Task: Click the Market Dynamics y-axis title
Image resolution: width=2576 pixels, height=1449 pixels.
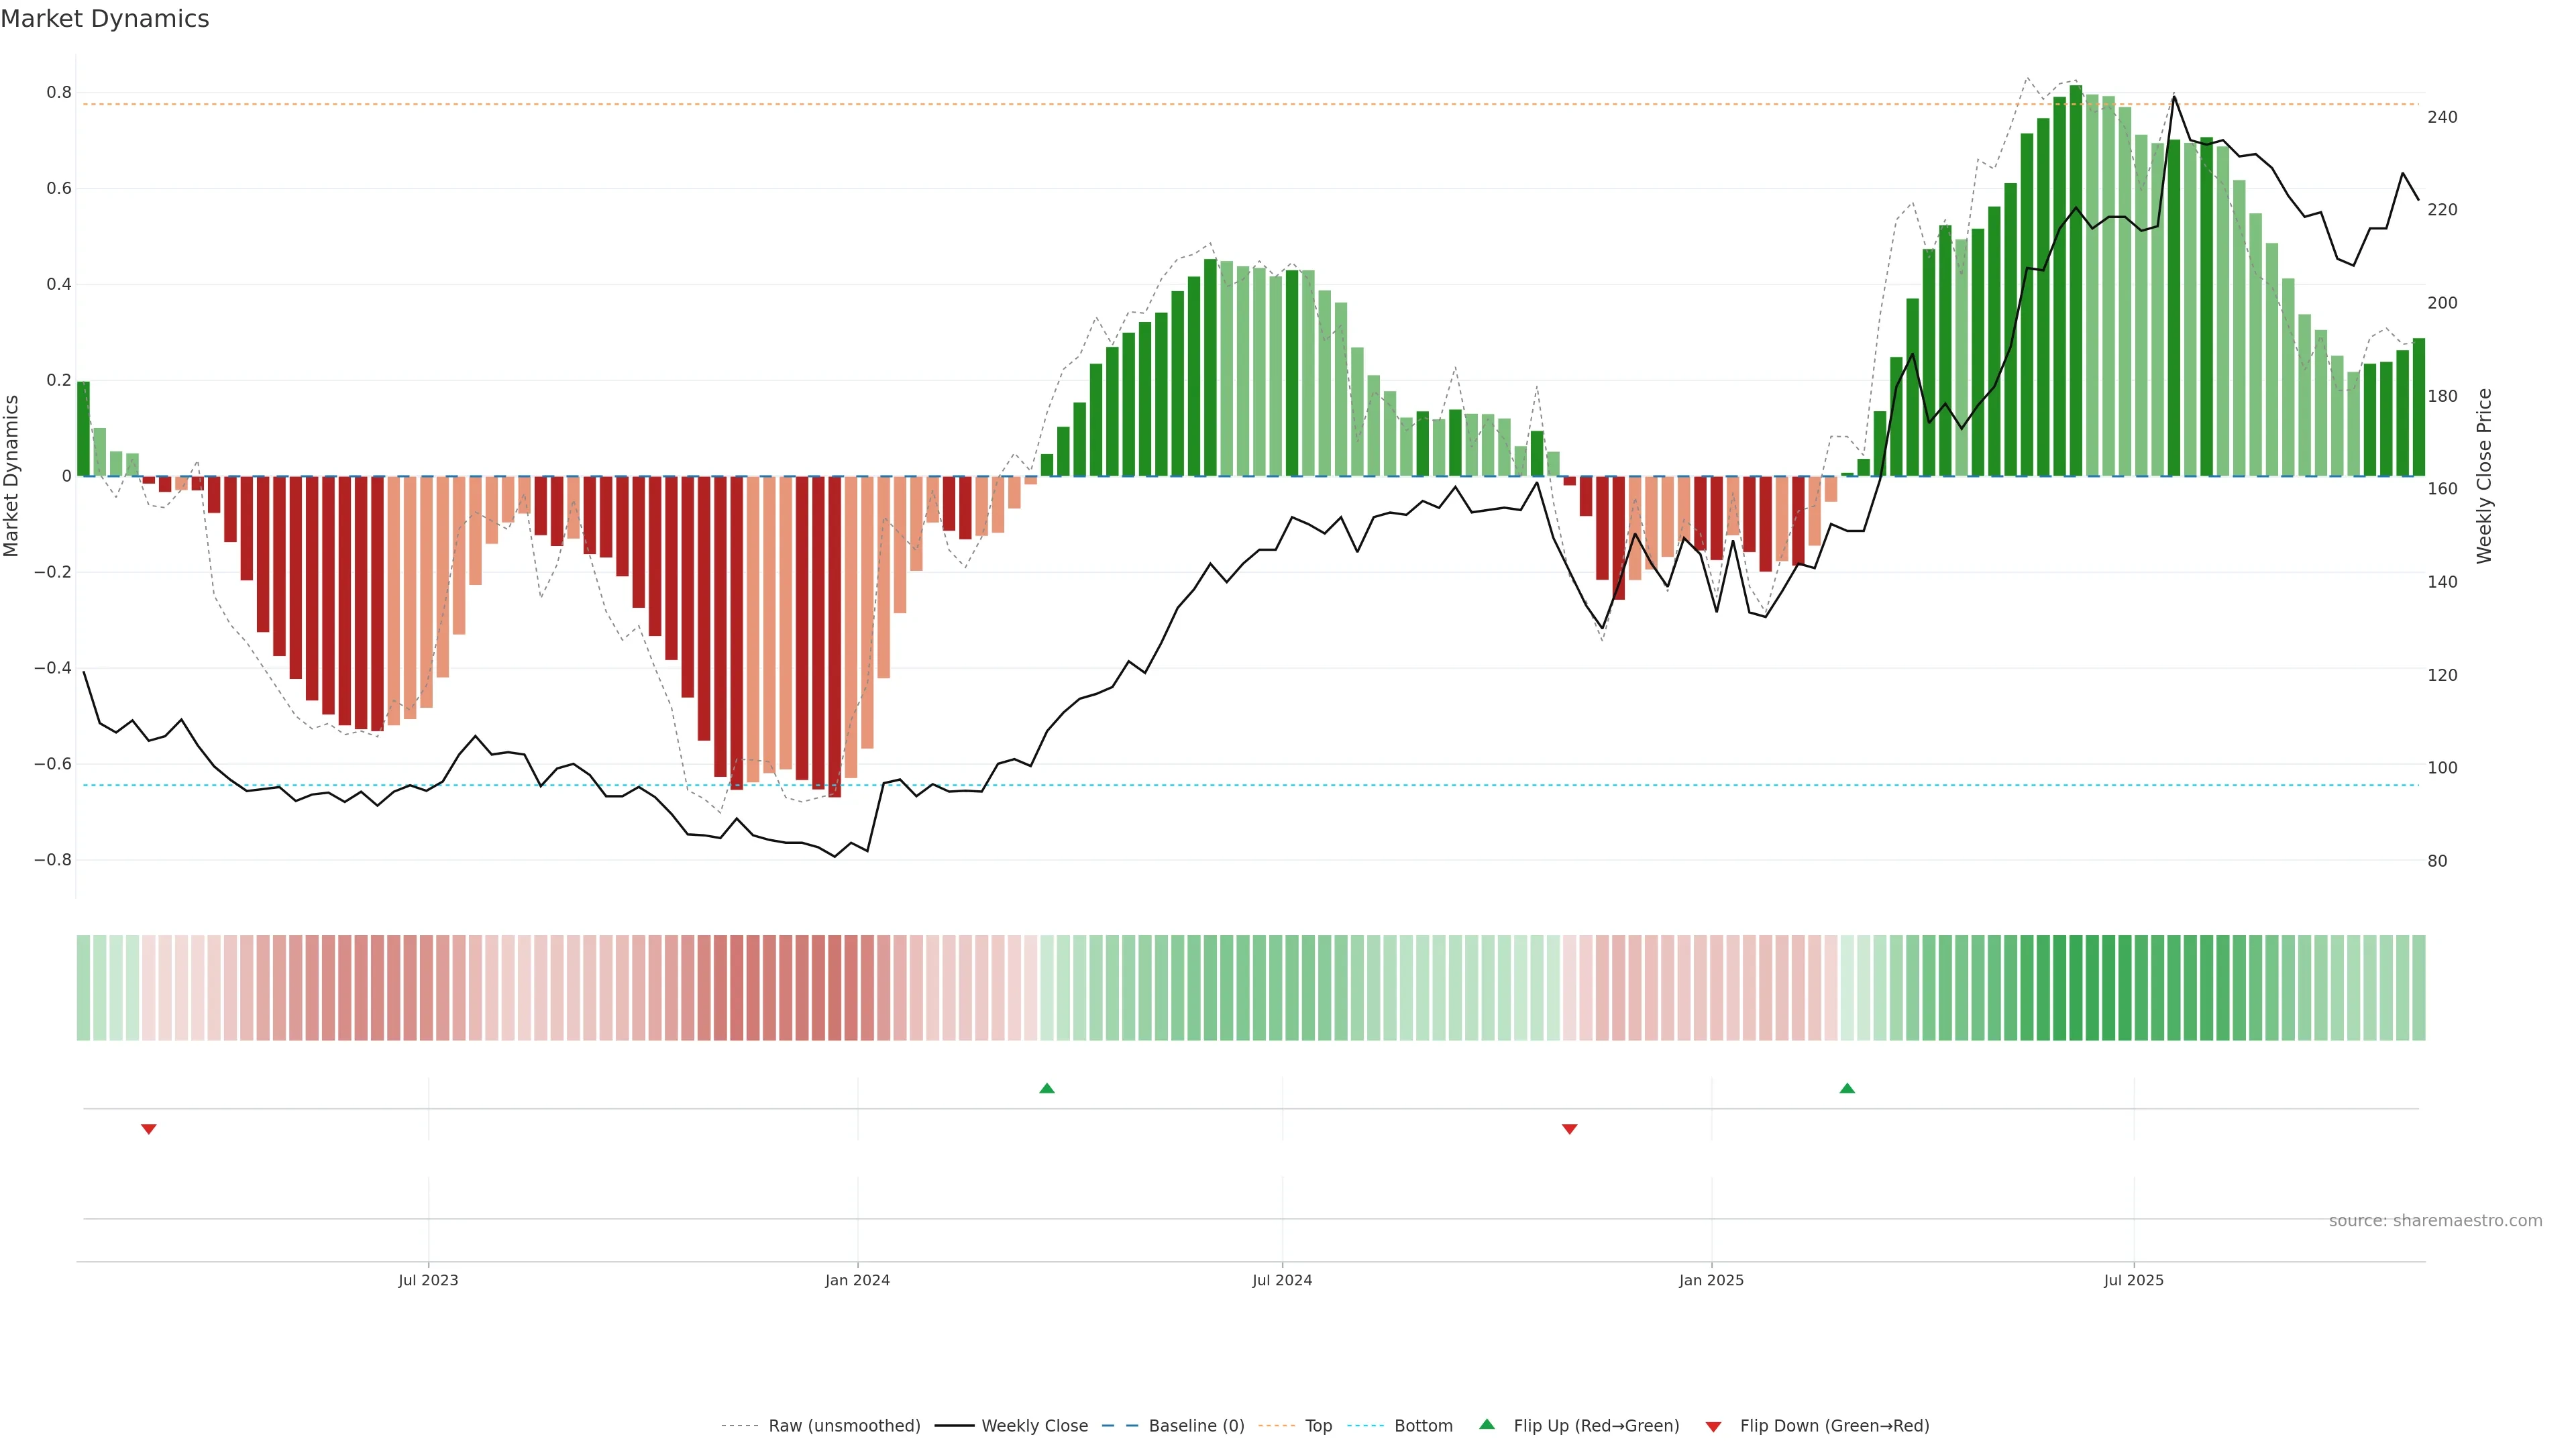Action: [x=12, y=476]
